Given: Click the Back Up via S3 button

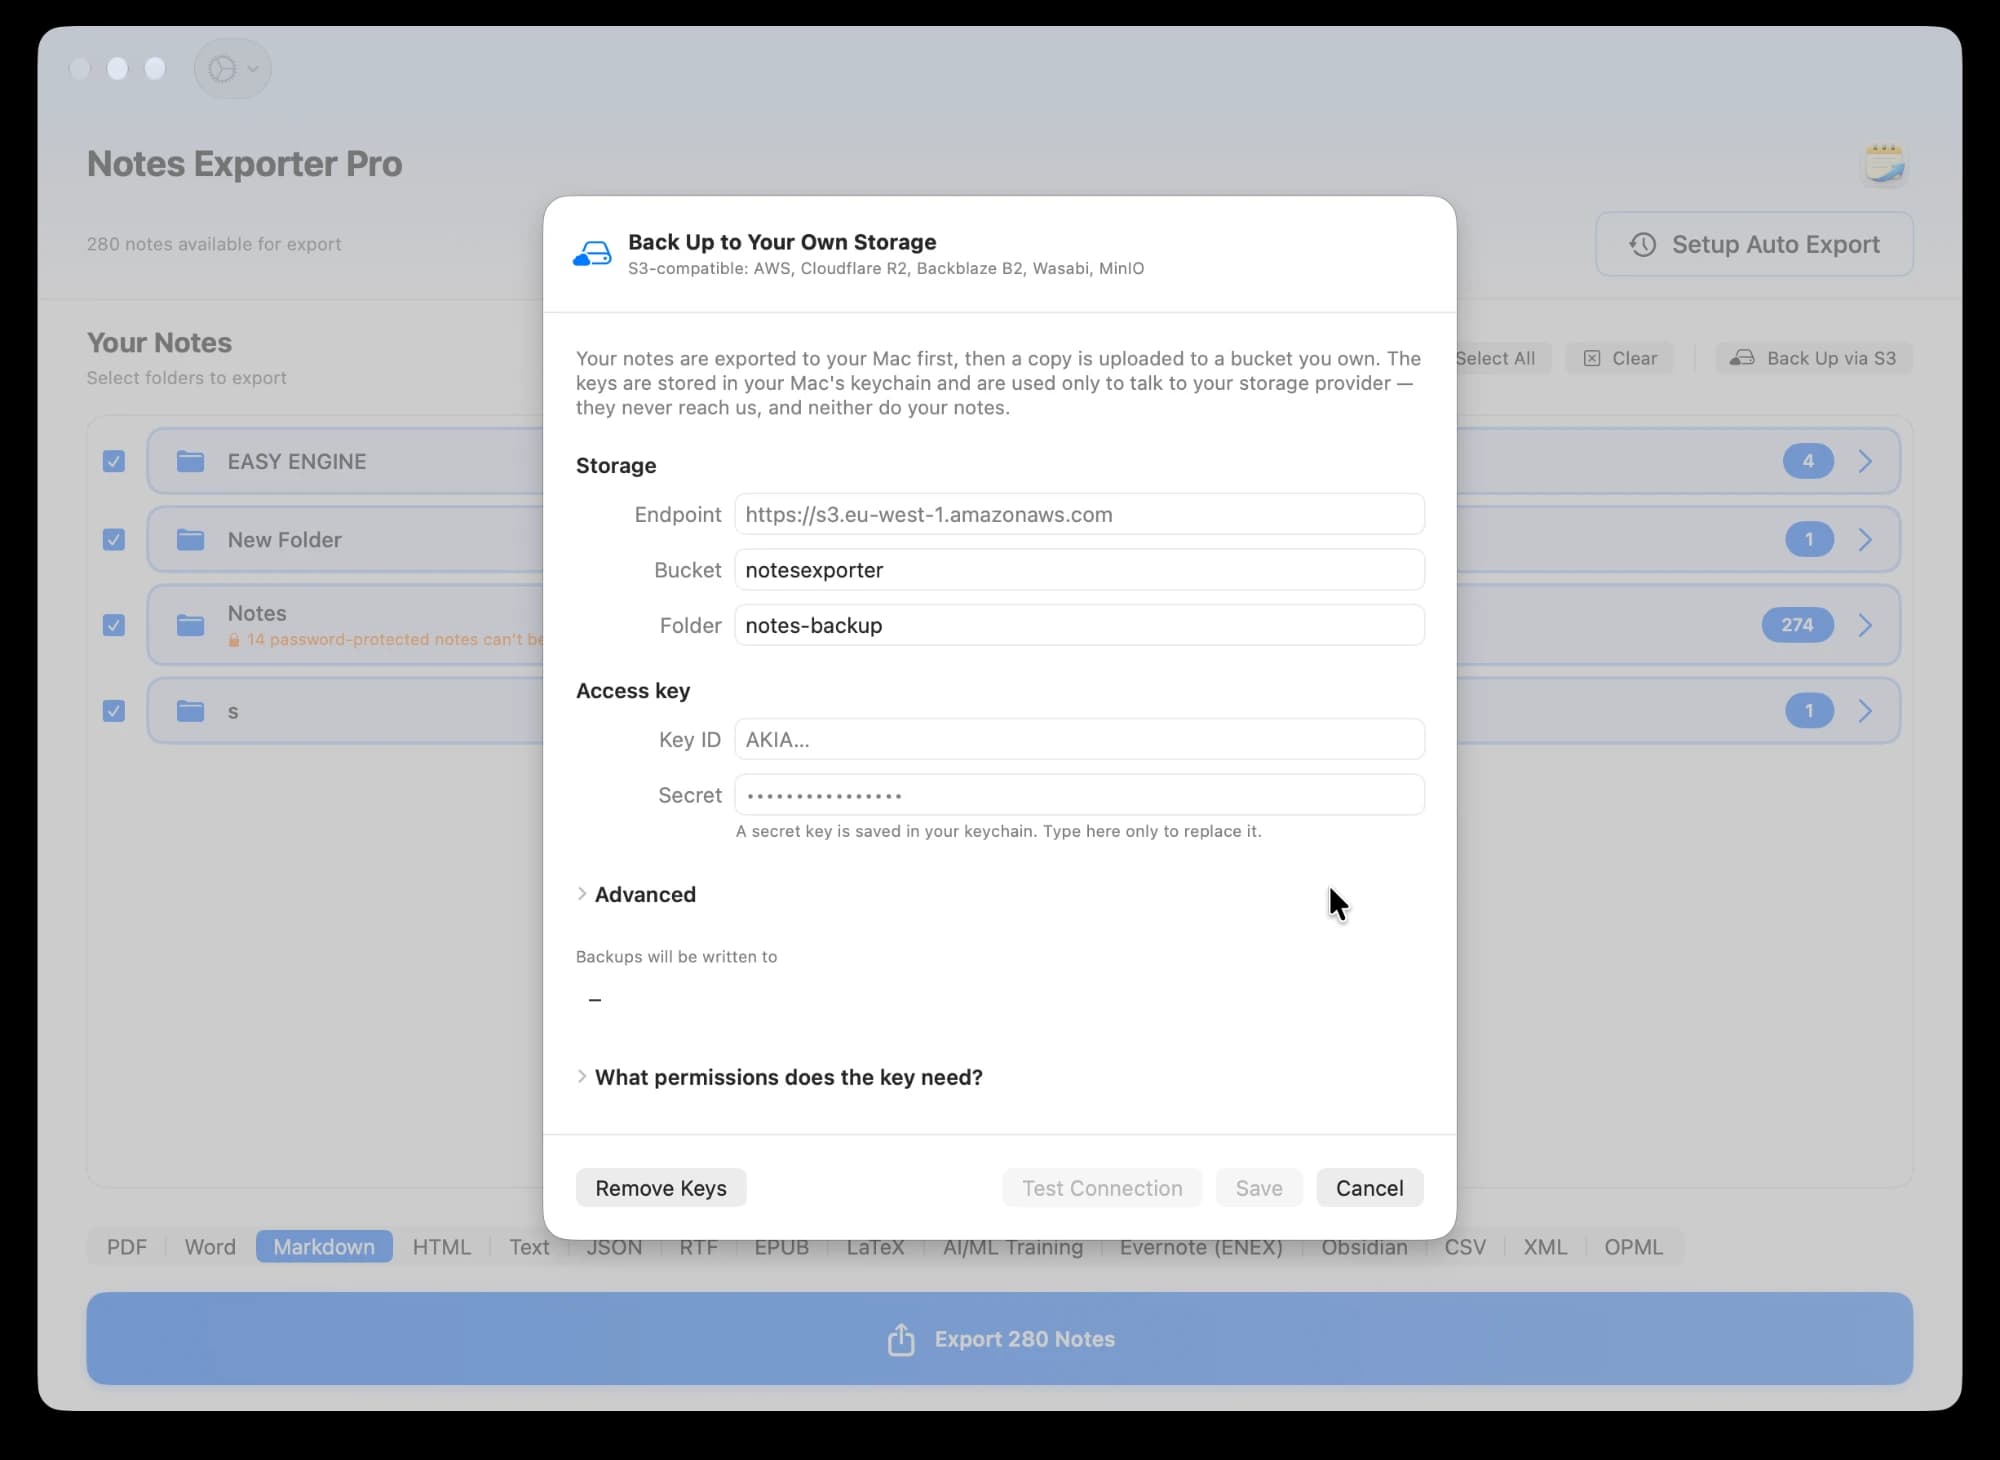Looking at the screenshot, I should tap(1815, 358).
